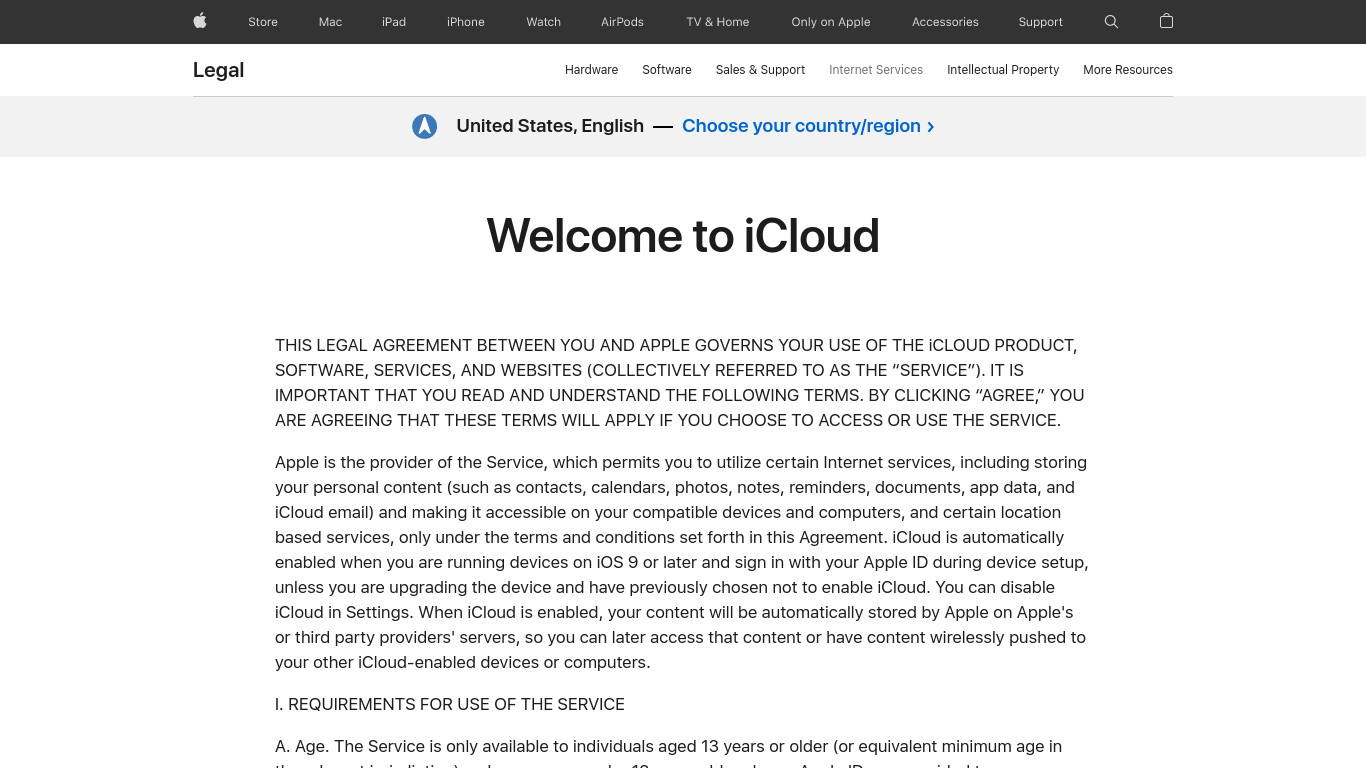This screenshot has width=1366, height=768.
Task: Click the Apple logo icon
Action: click(x=200, y=21)
